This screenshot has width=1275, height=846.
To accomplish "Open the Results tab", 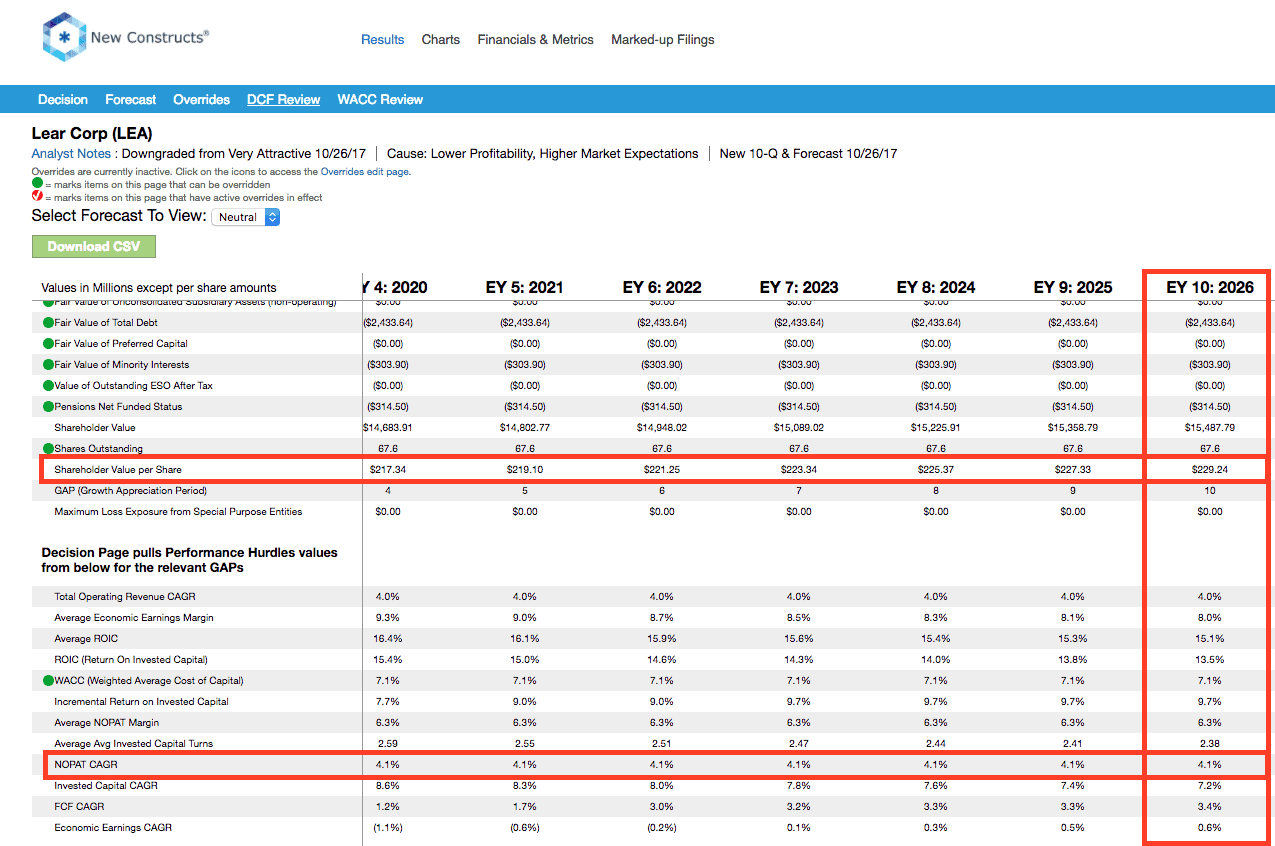I will click(x=383, y=40).
